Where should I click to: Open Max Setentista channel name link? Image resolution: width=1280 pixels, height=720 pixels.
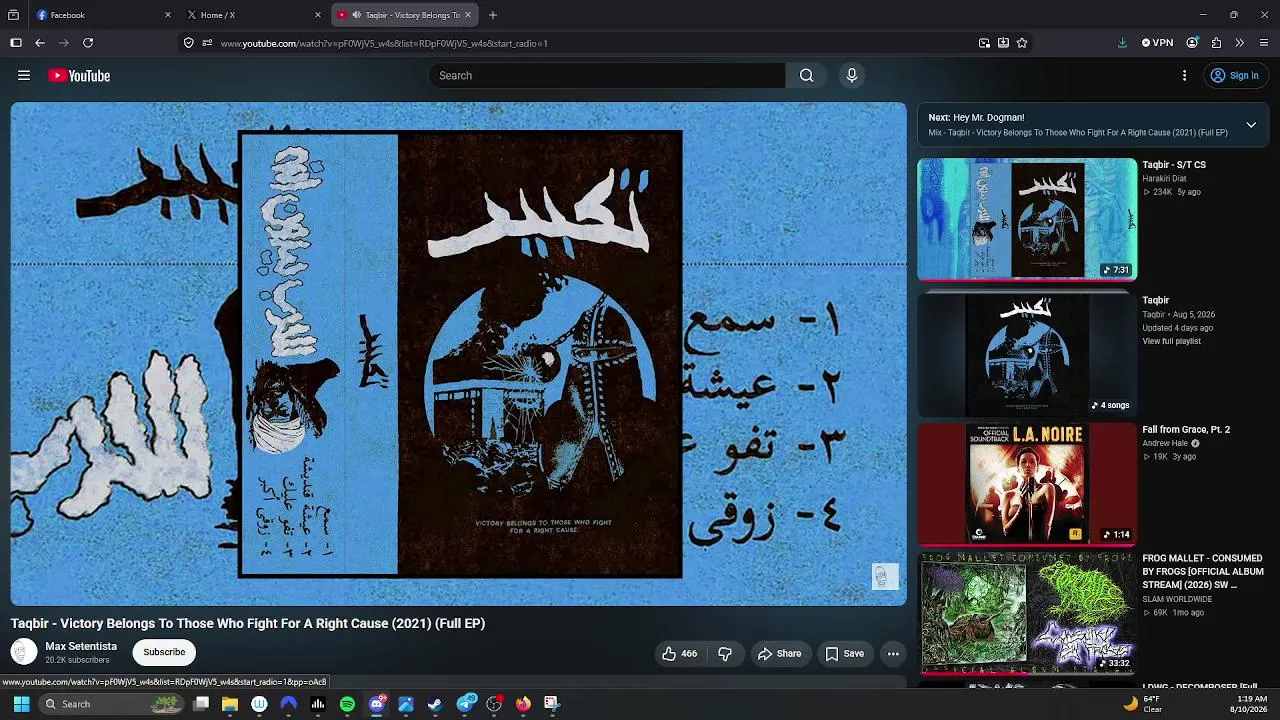coord(81,646)
